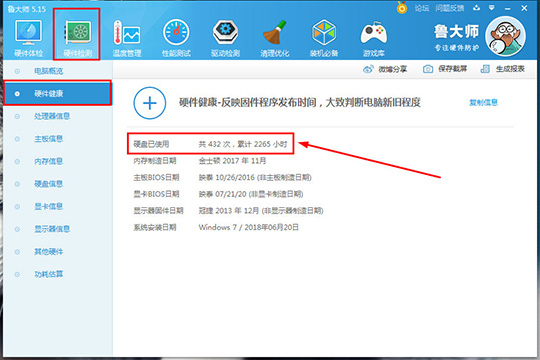
Task: Click the 显示器固件日期 label
Action: (x=158, y=210)
